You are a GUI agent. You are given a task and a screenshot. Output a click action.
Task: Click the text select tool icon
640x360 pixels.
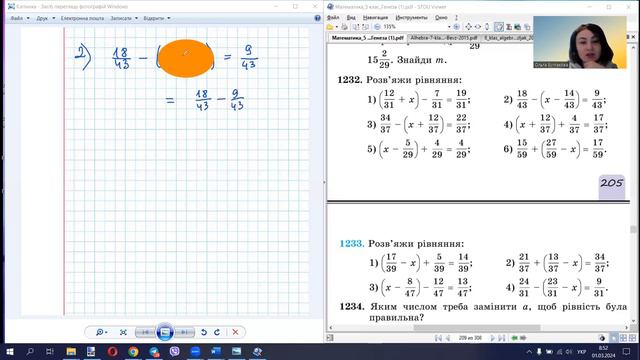point(509,27)
